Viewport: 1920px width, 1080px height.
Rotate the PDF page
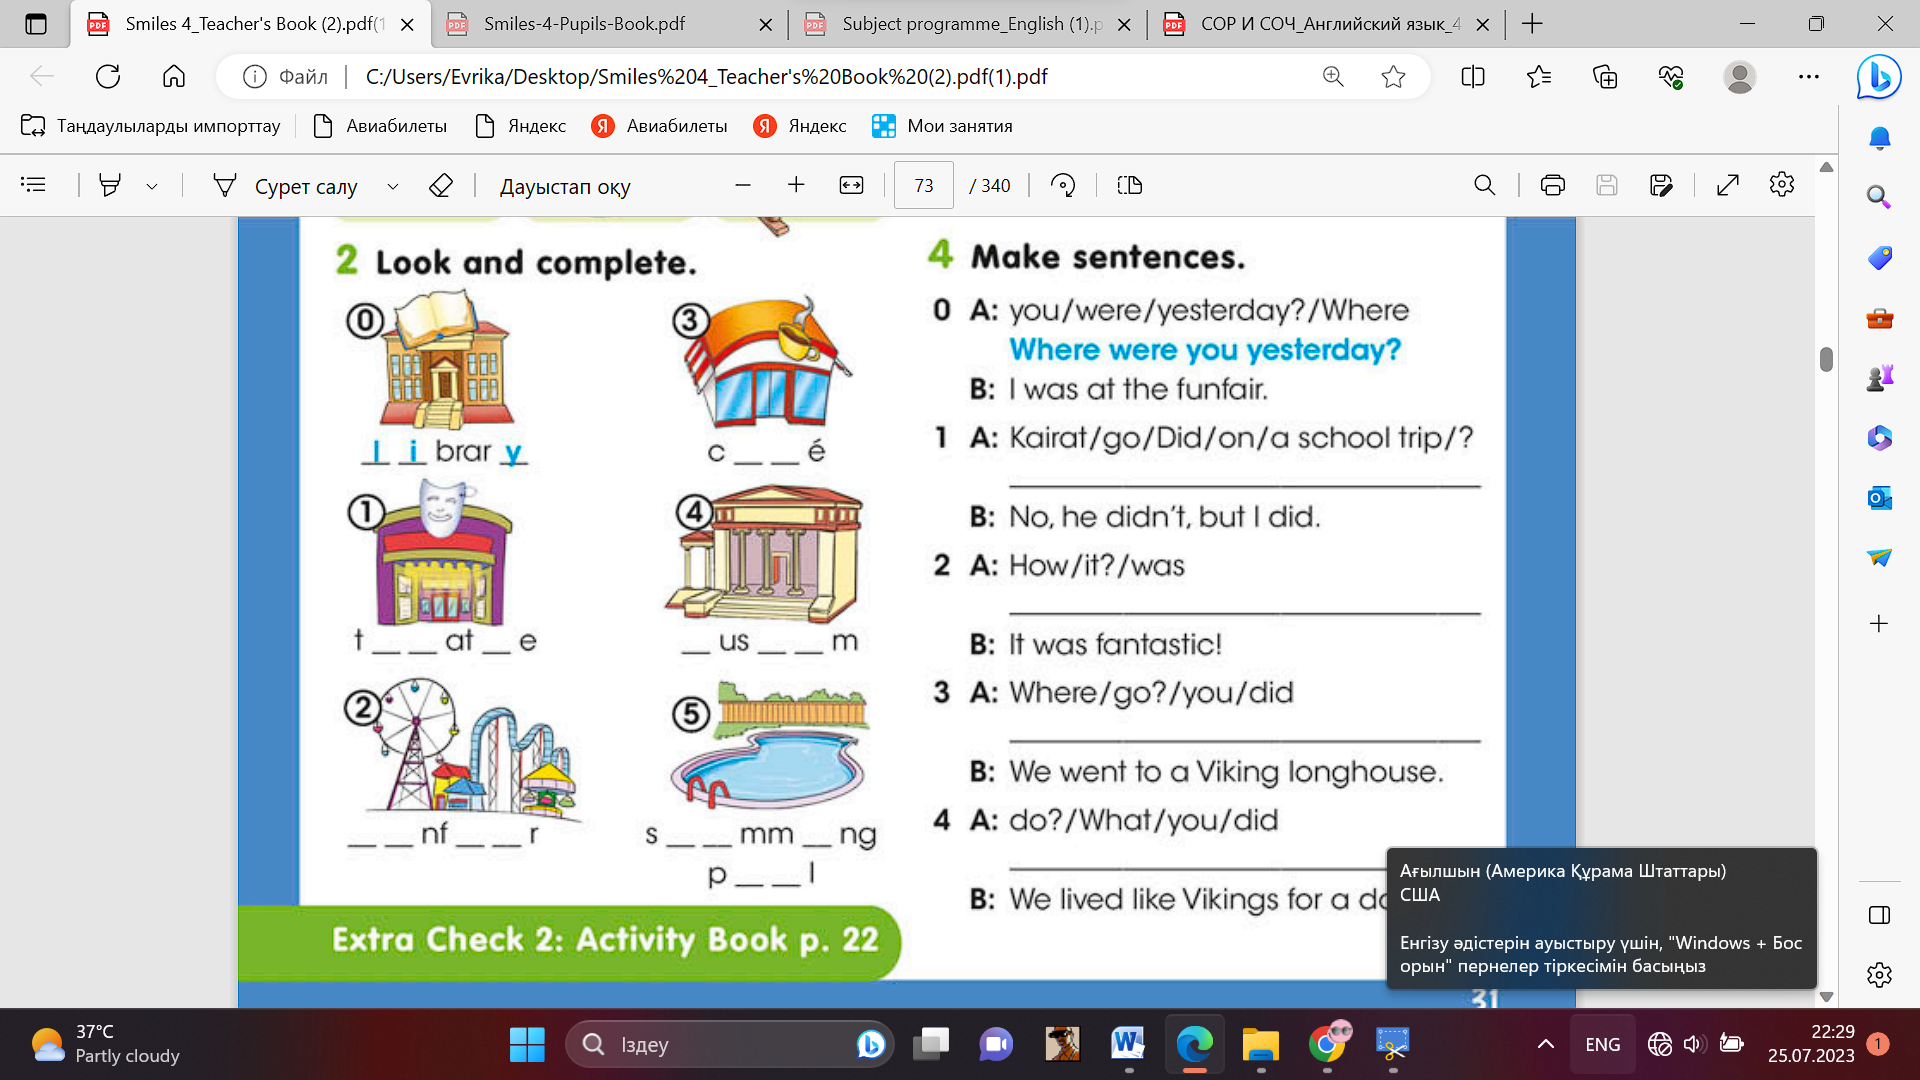click(1063, 185)
